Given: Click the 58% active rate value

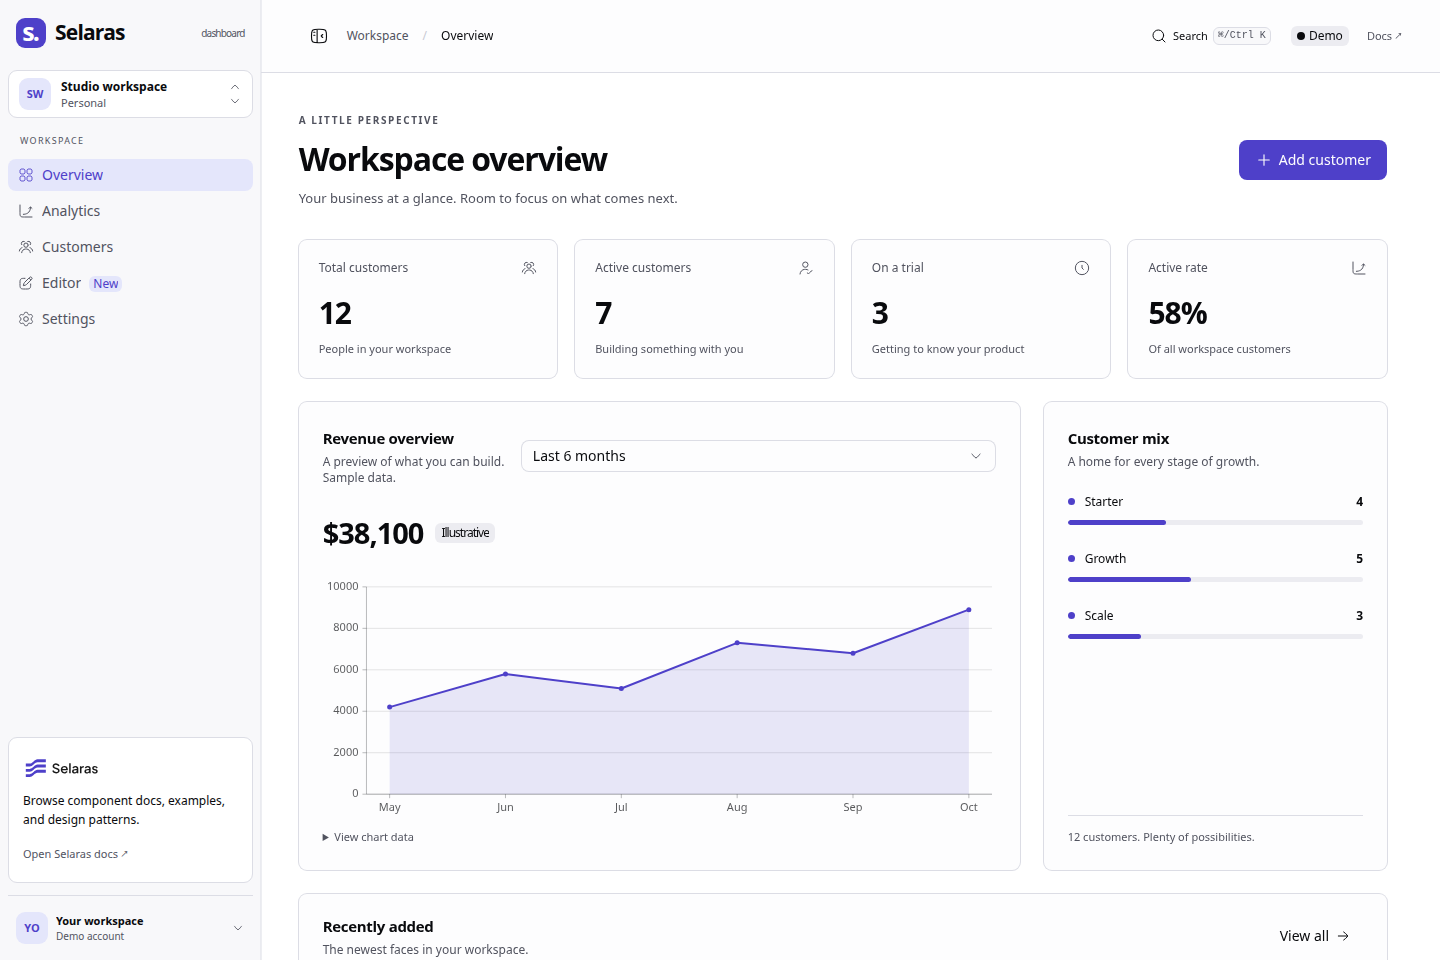Looking at the screenshot, I should [1178, 314].
